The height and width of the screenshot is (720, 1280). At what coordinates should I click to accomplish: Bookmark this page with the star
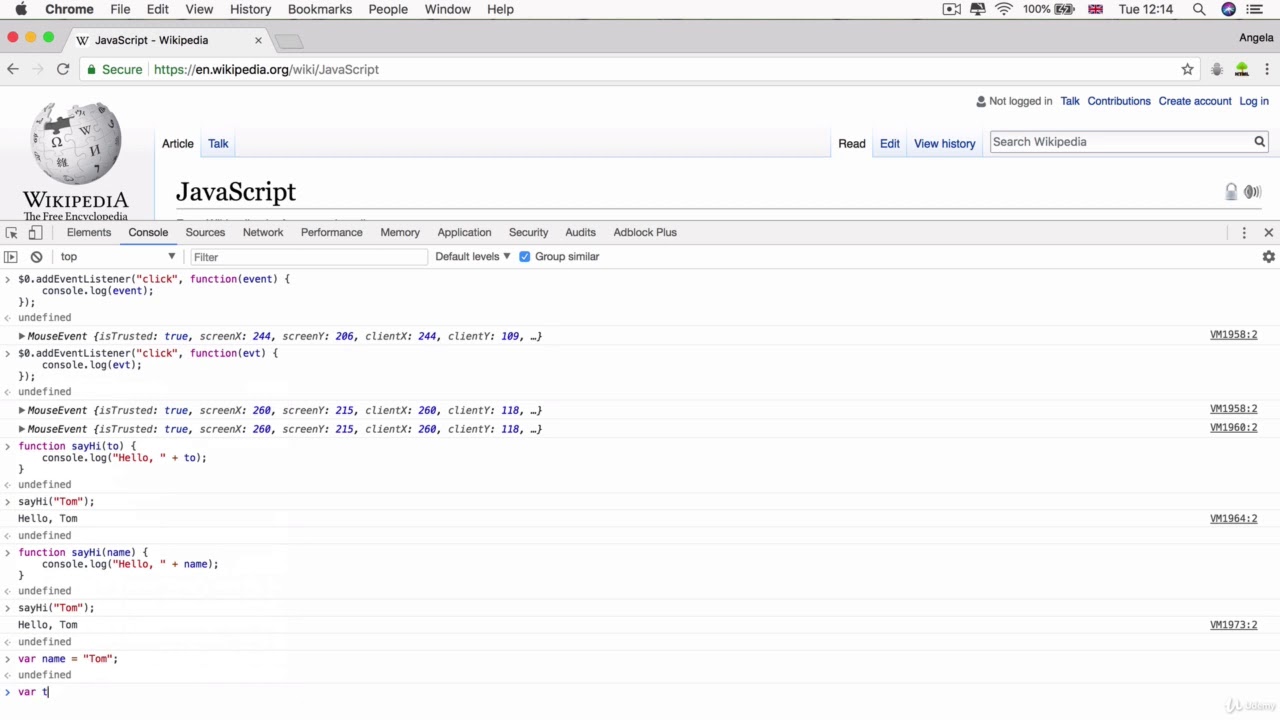tap(1187, 69)
